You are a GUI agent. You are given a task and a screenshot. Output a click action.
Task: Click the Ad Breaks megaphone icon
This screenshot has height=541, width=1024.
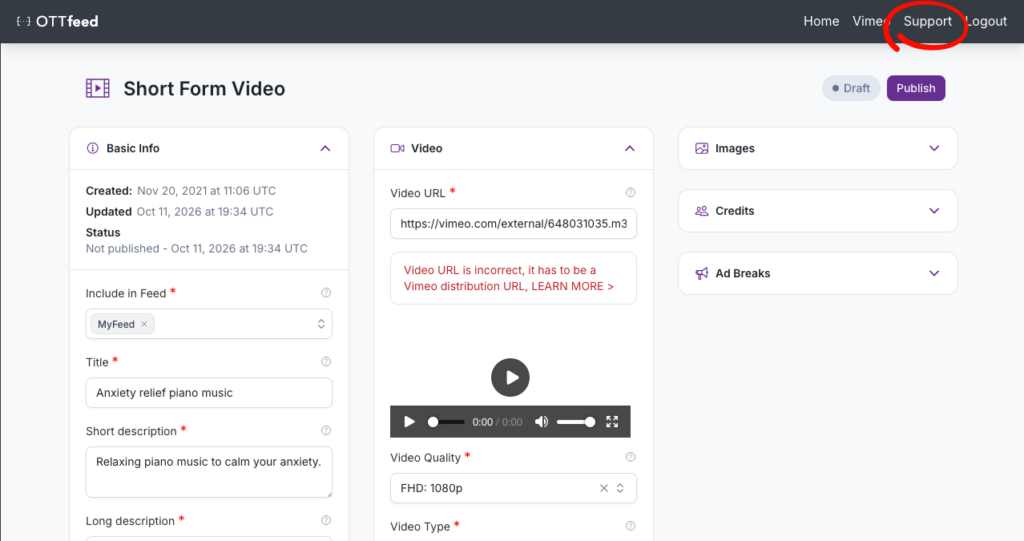(701, 273)
